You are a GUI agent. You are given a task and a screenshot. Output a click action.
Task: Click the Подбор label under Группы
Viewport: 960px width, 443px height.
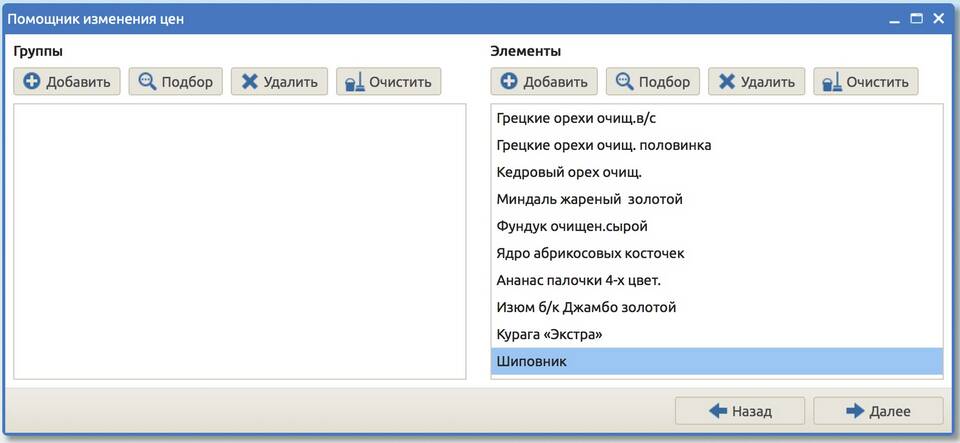187,82
